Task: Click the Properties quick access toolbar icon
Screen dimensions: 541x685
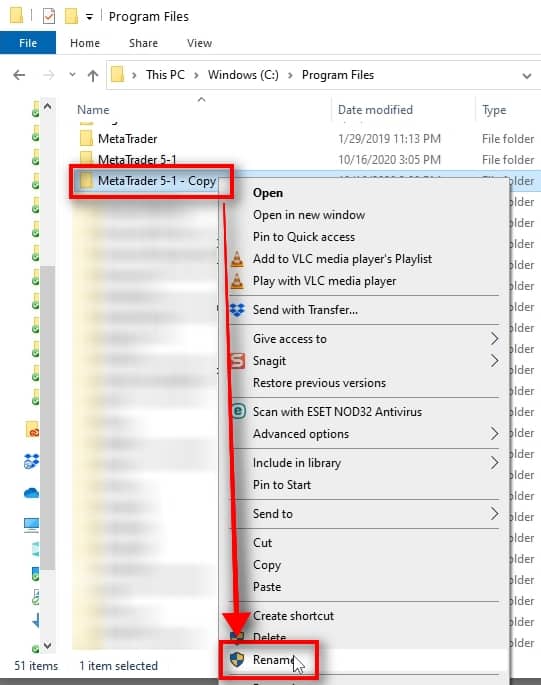Action: (x=49, y=16)
